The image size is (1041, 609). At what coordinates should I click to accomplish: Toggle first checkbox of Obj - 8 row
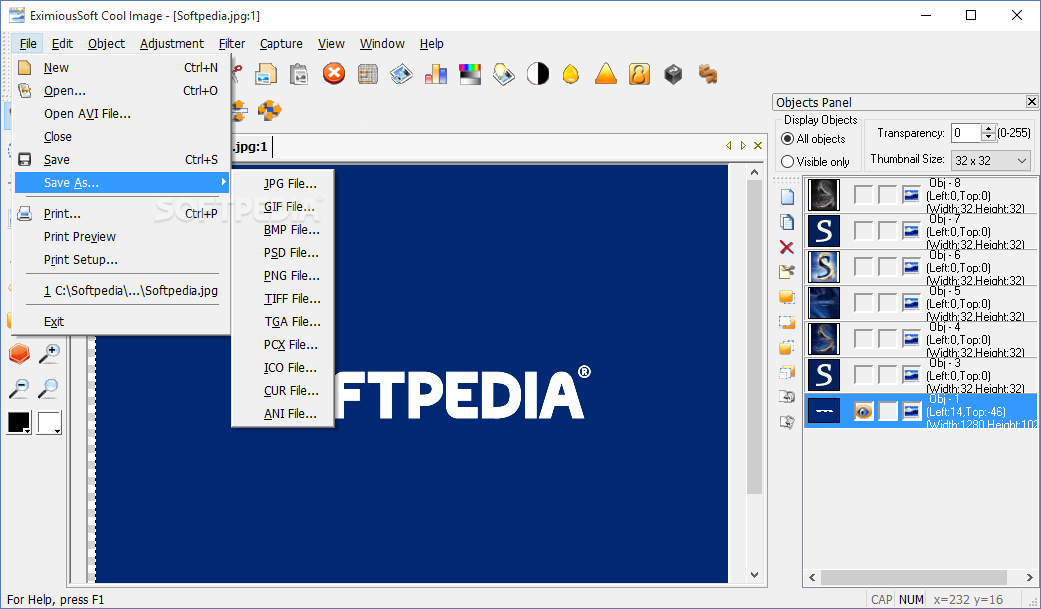tap(863, 195)
